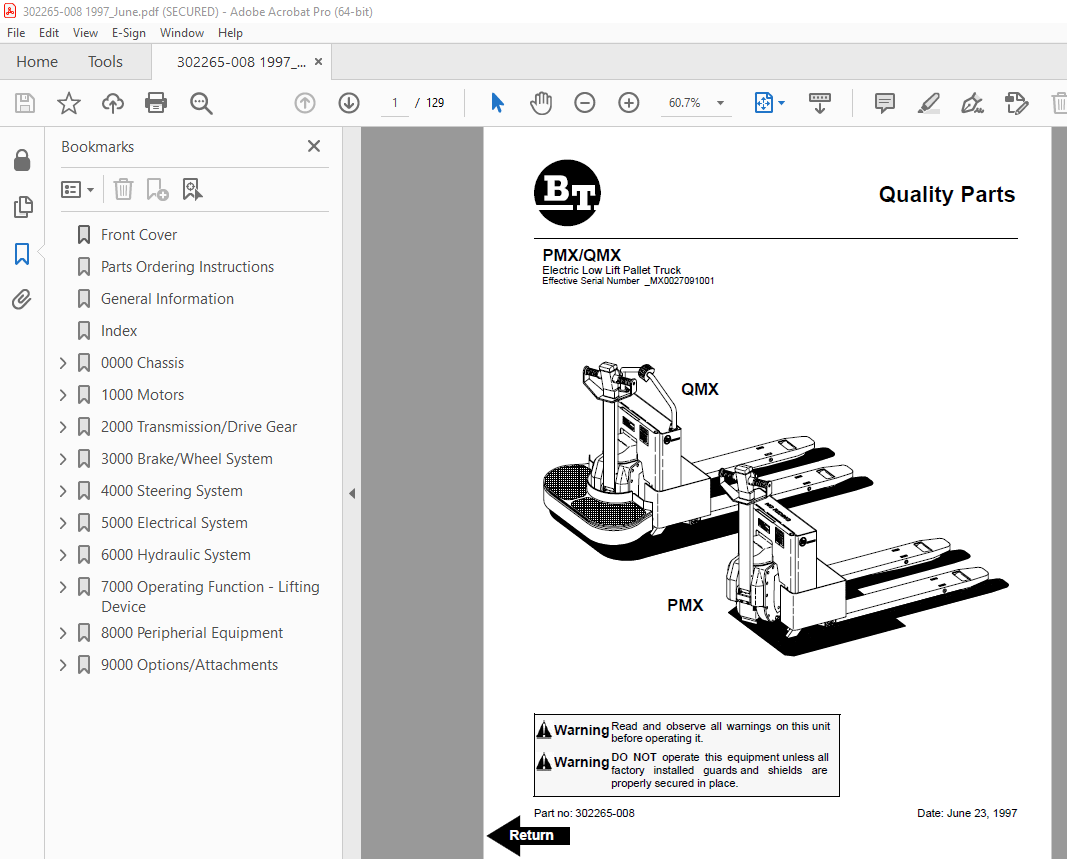Click the page number field
1067x859 pixels.
[x=395, y=103]
